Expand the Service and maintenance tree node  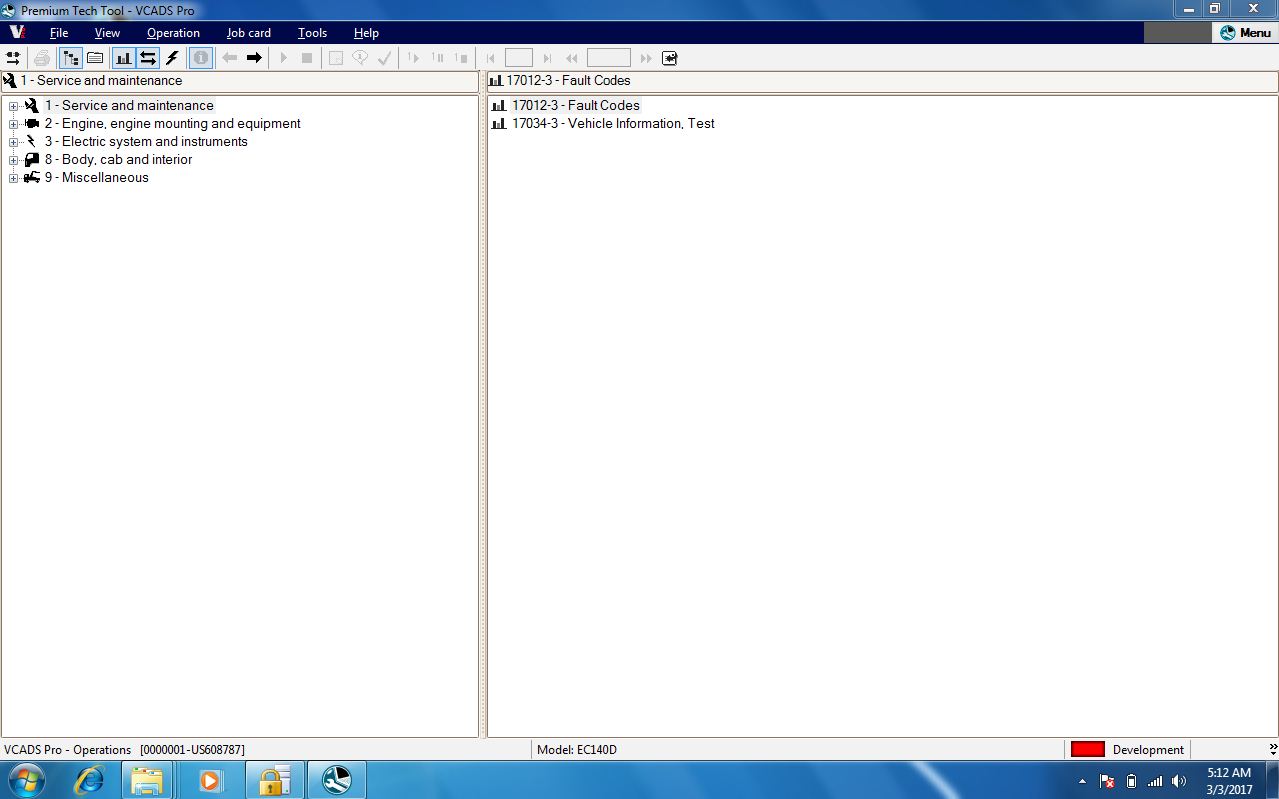pyautogui.click(x=13, y=106)
